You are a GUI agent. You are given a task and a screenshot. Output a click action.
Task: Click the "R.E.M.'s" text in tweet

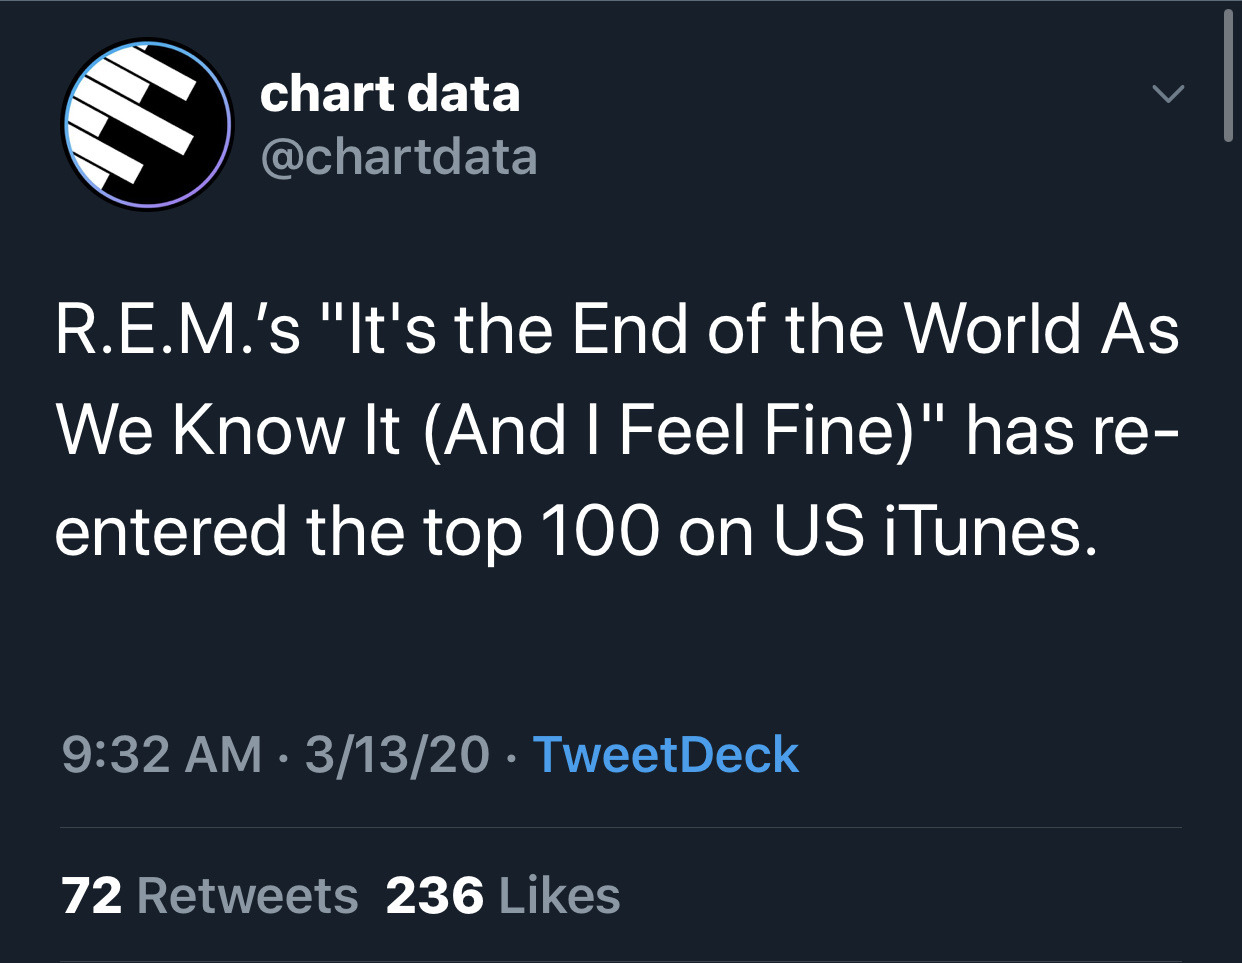(x=178, y=330)
